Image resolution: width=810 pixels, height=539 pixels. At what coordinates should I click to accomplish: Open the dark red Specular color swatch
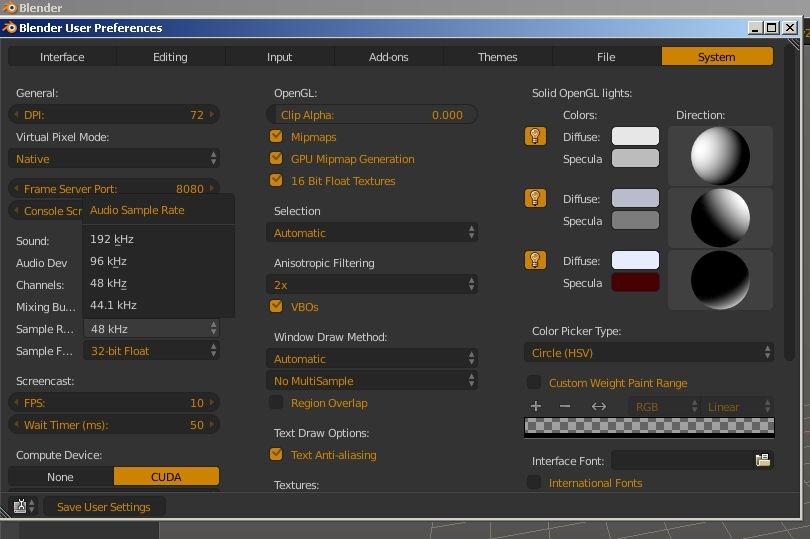tap(635, 283)
